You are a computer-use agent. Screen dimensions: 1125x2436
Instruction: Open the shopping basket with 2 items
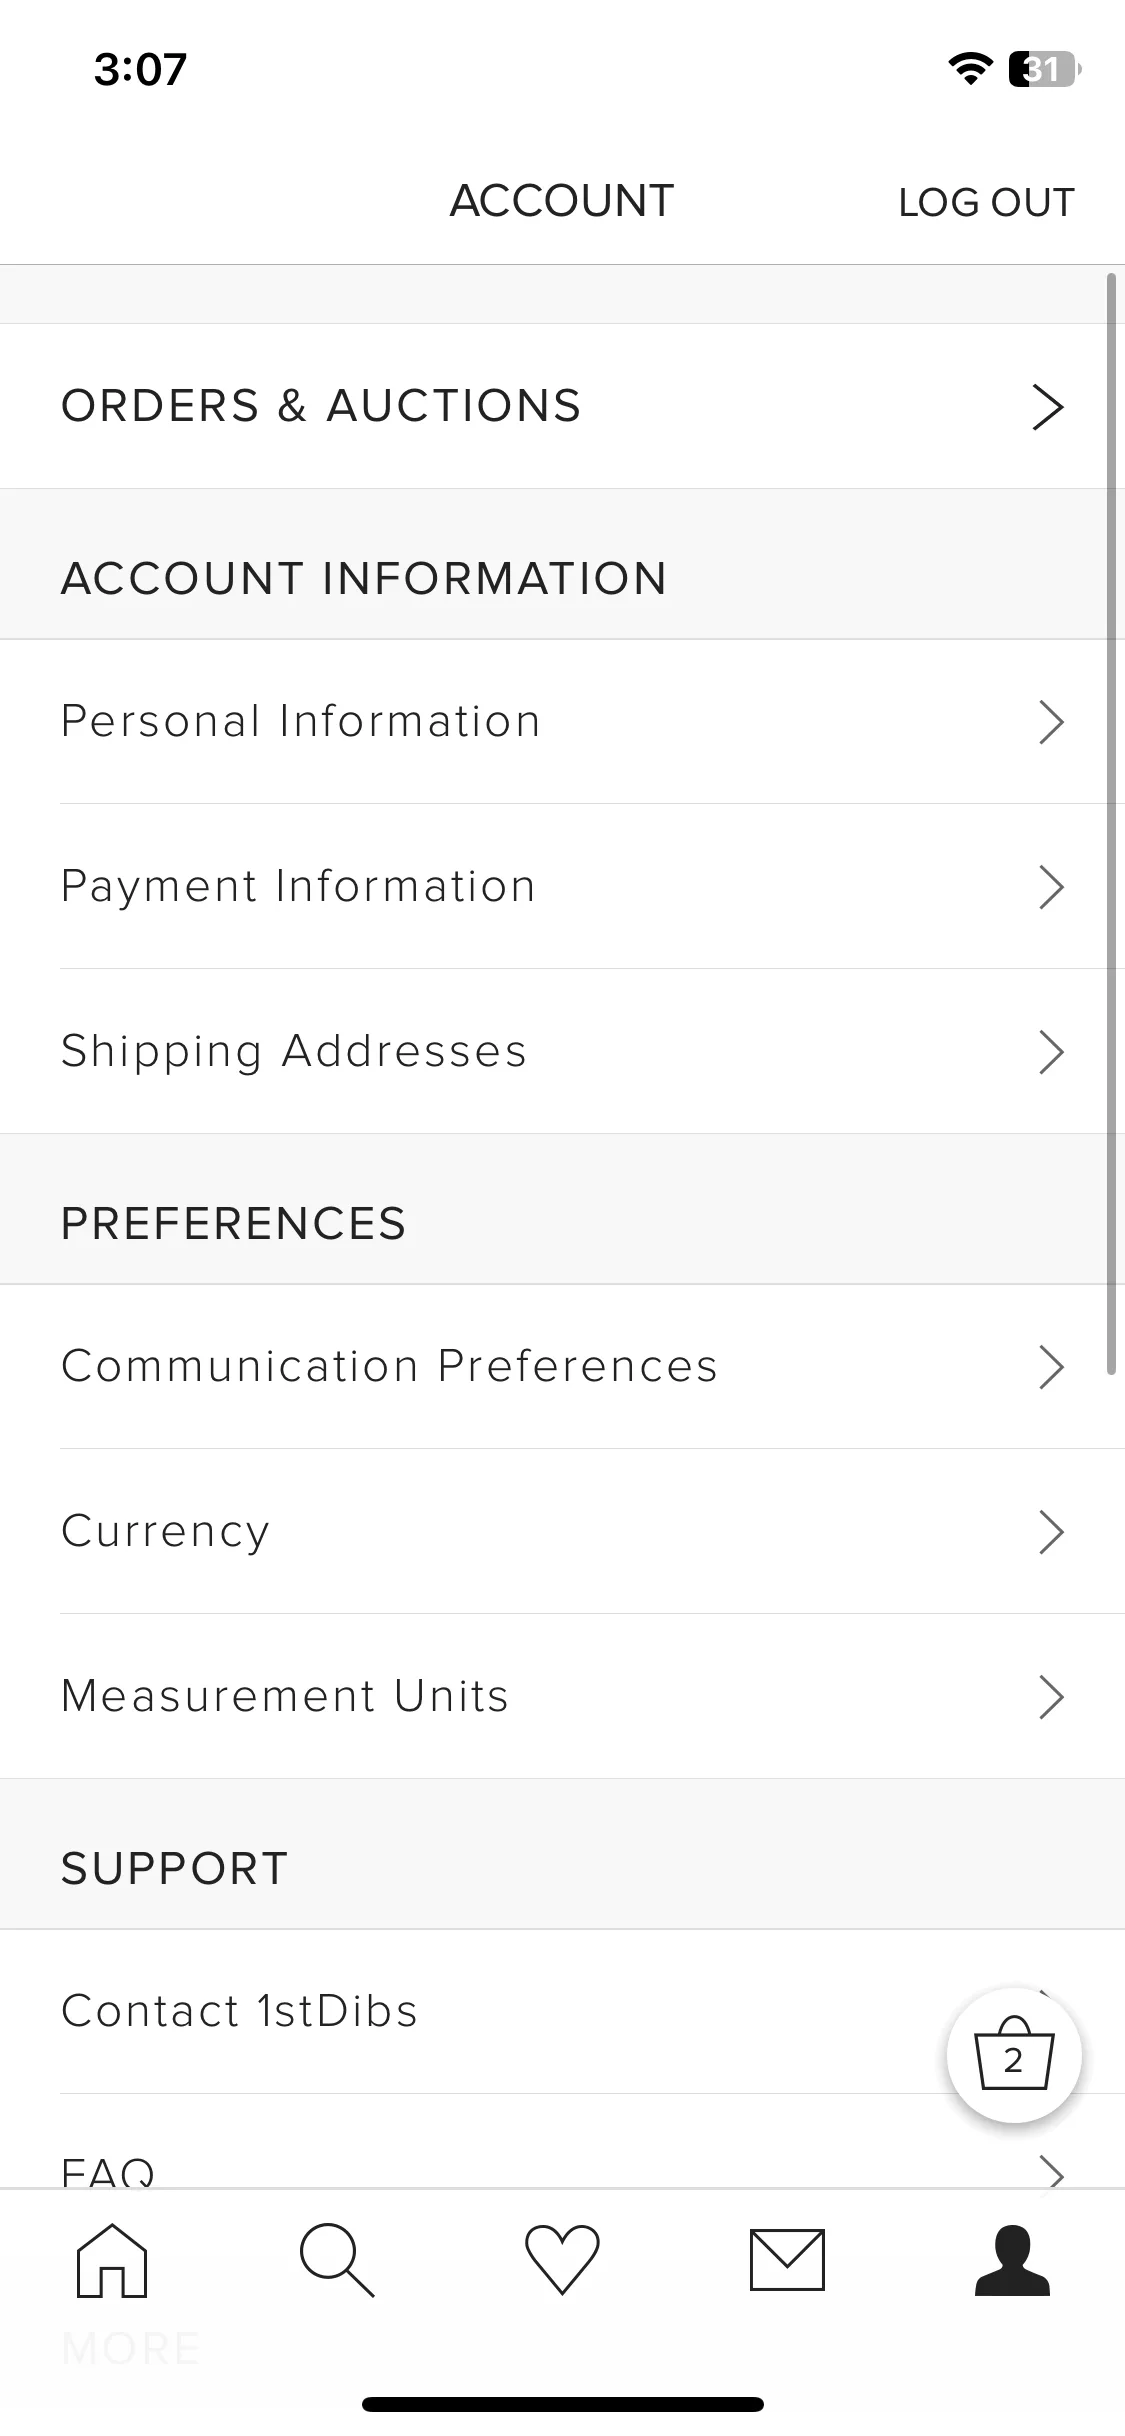[x=1014, y=2055]
